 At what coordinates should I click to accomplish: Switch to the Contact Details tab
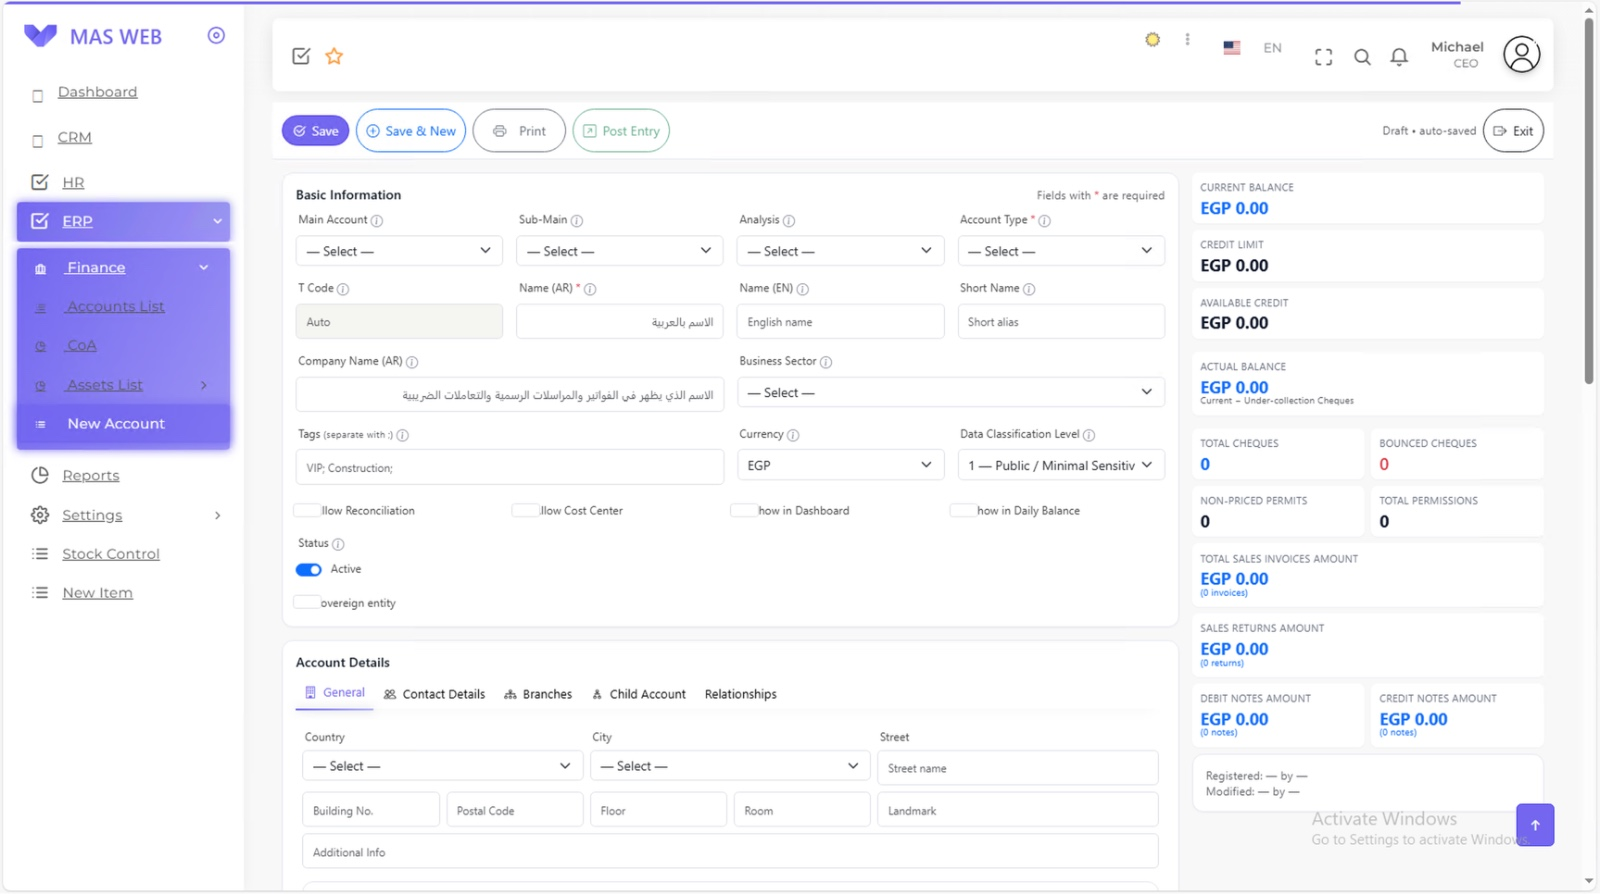point(435,694)
